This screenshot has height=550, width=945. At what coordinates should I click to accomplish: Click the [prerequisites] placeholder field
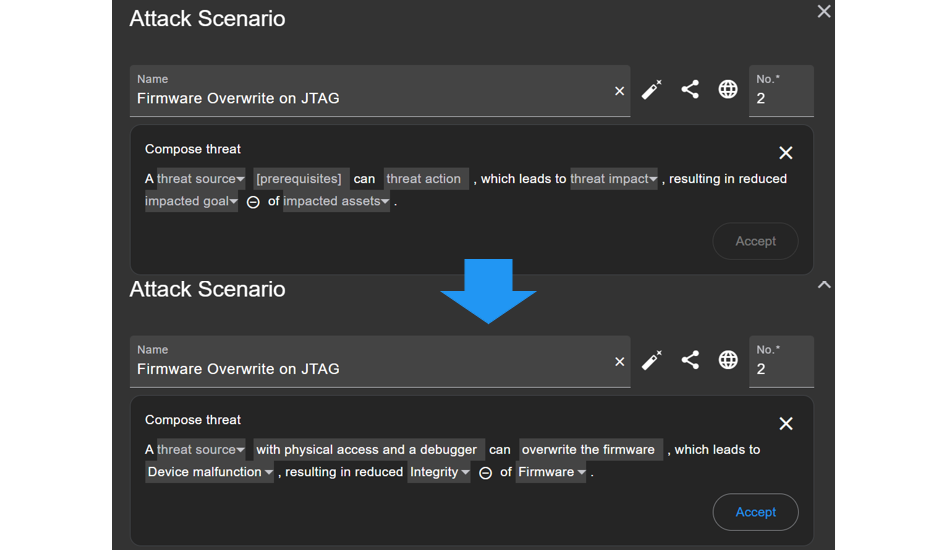[x=299, y=179]
